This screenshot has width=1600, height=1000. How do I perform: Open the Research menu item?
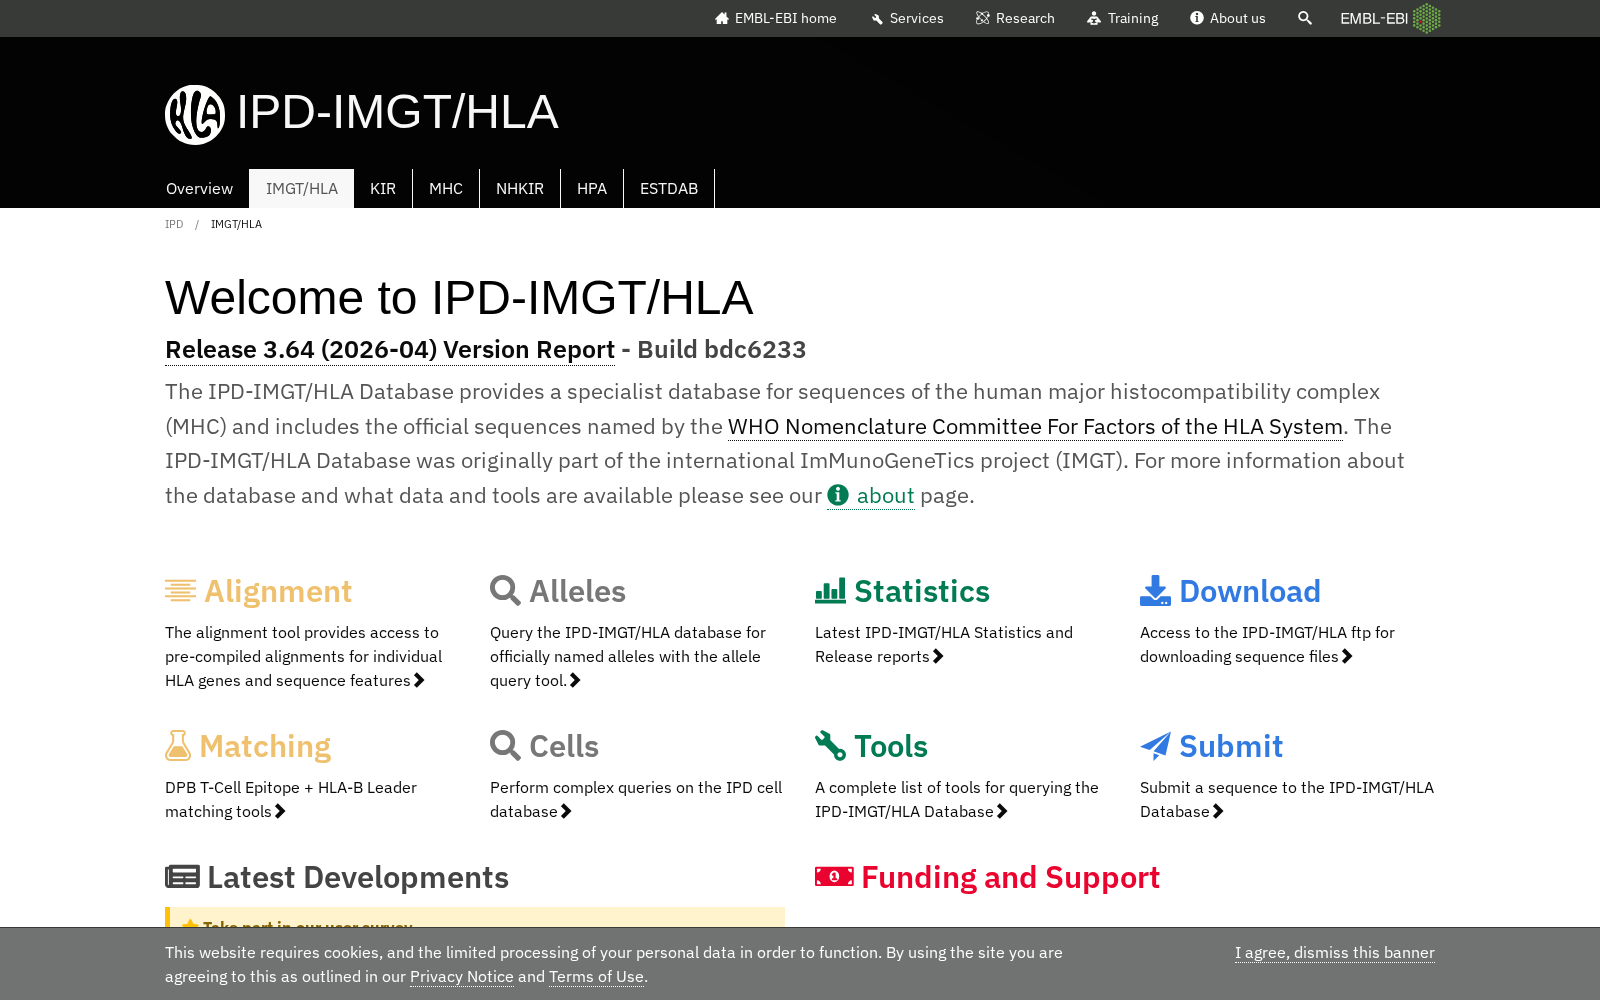click(x=1015, y=18)
